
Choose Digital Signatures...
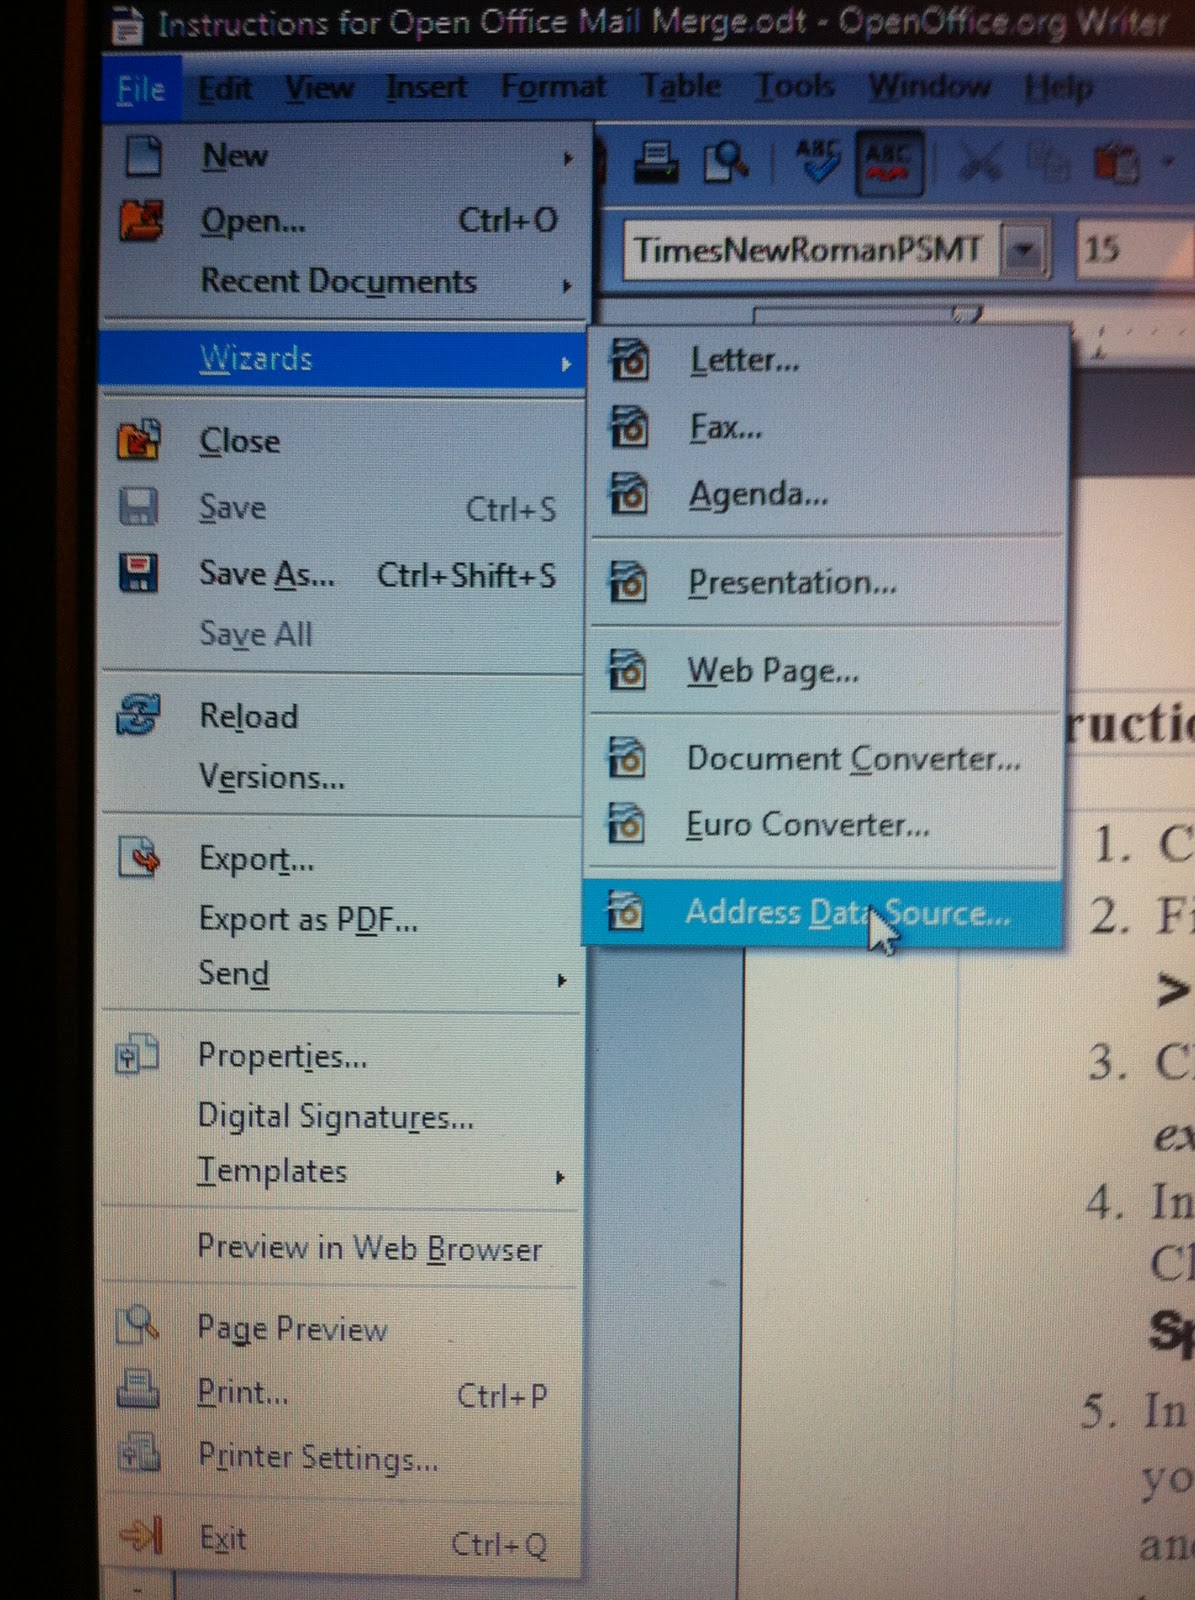pyautogui.click(x=335, y=1116)
